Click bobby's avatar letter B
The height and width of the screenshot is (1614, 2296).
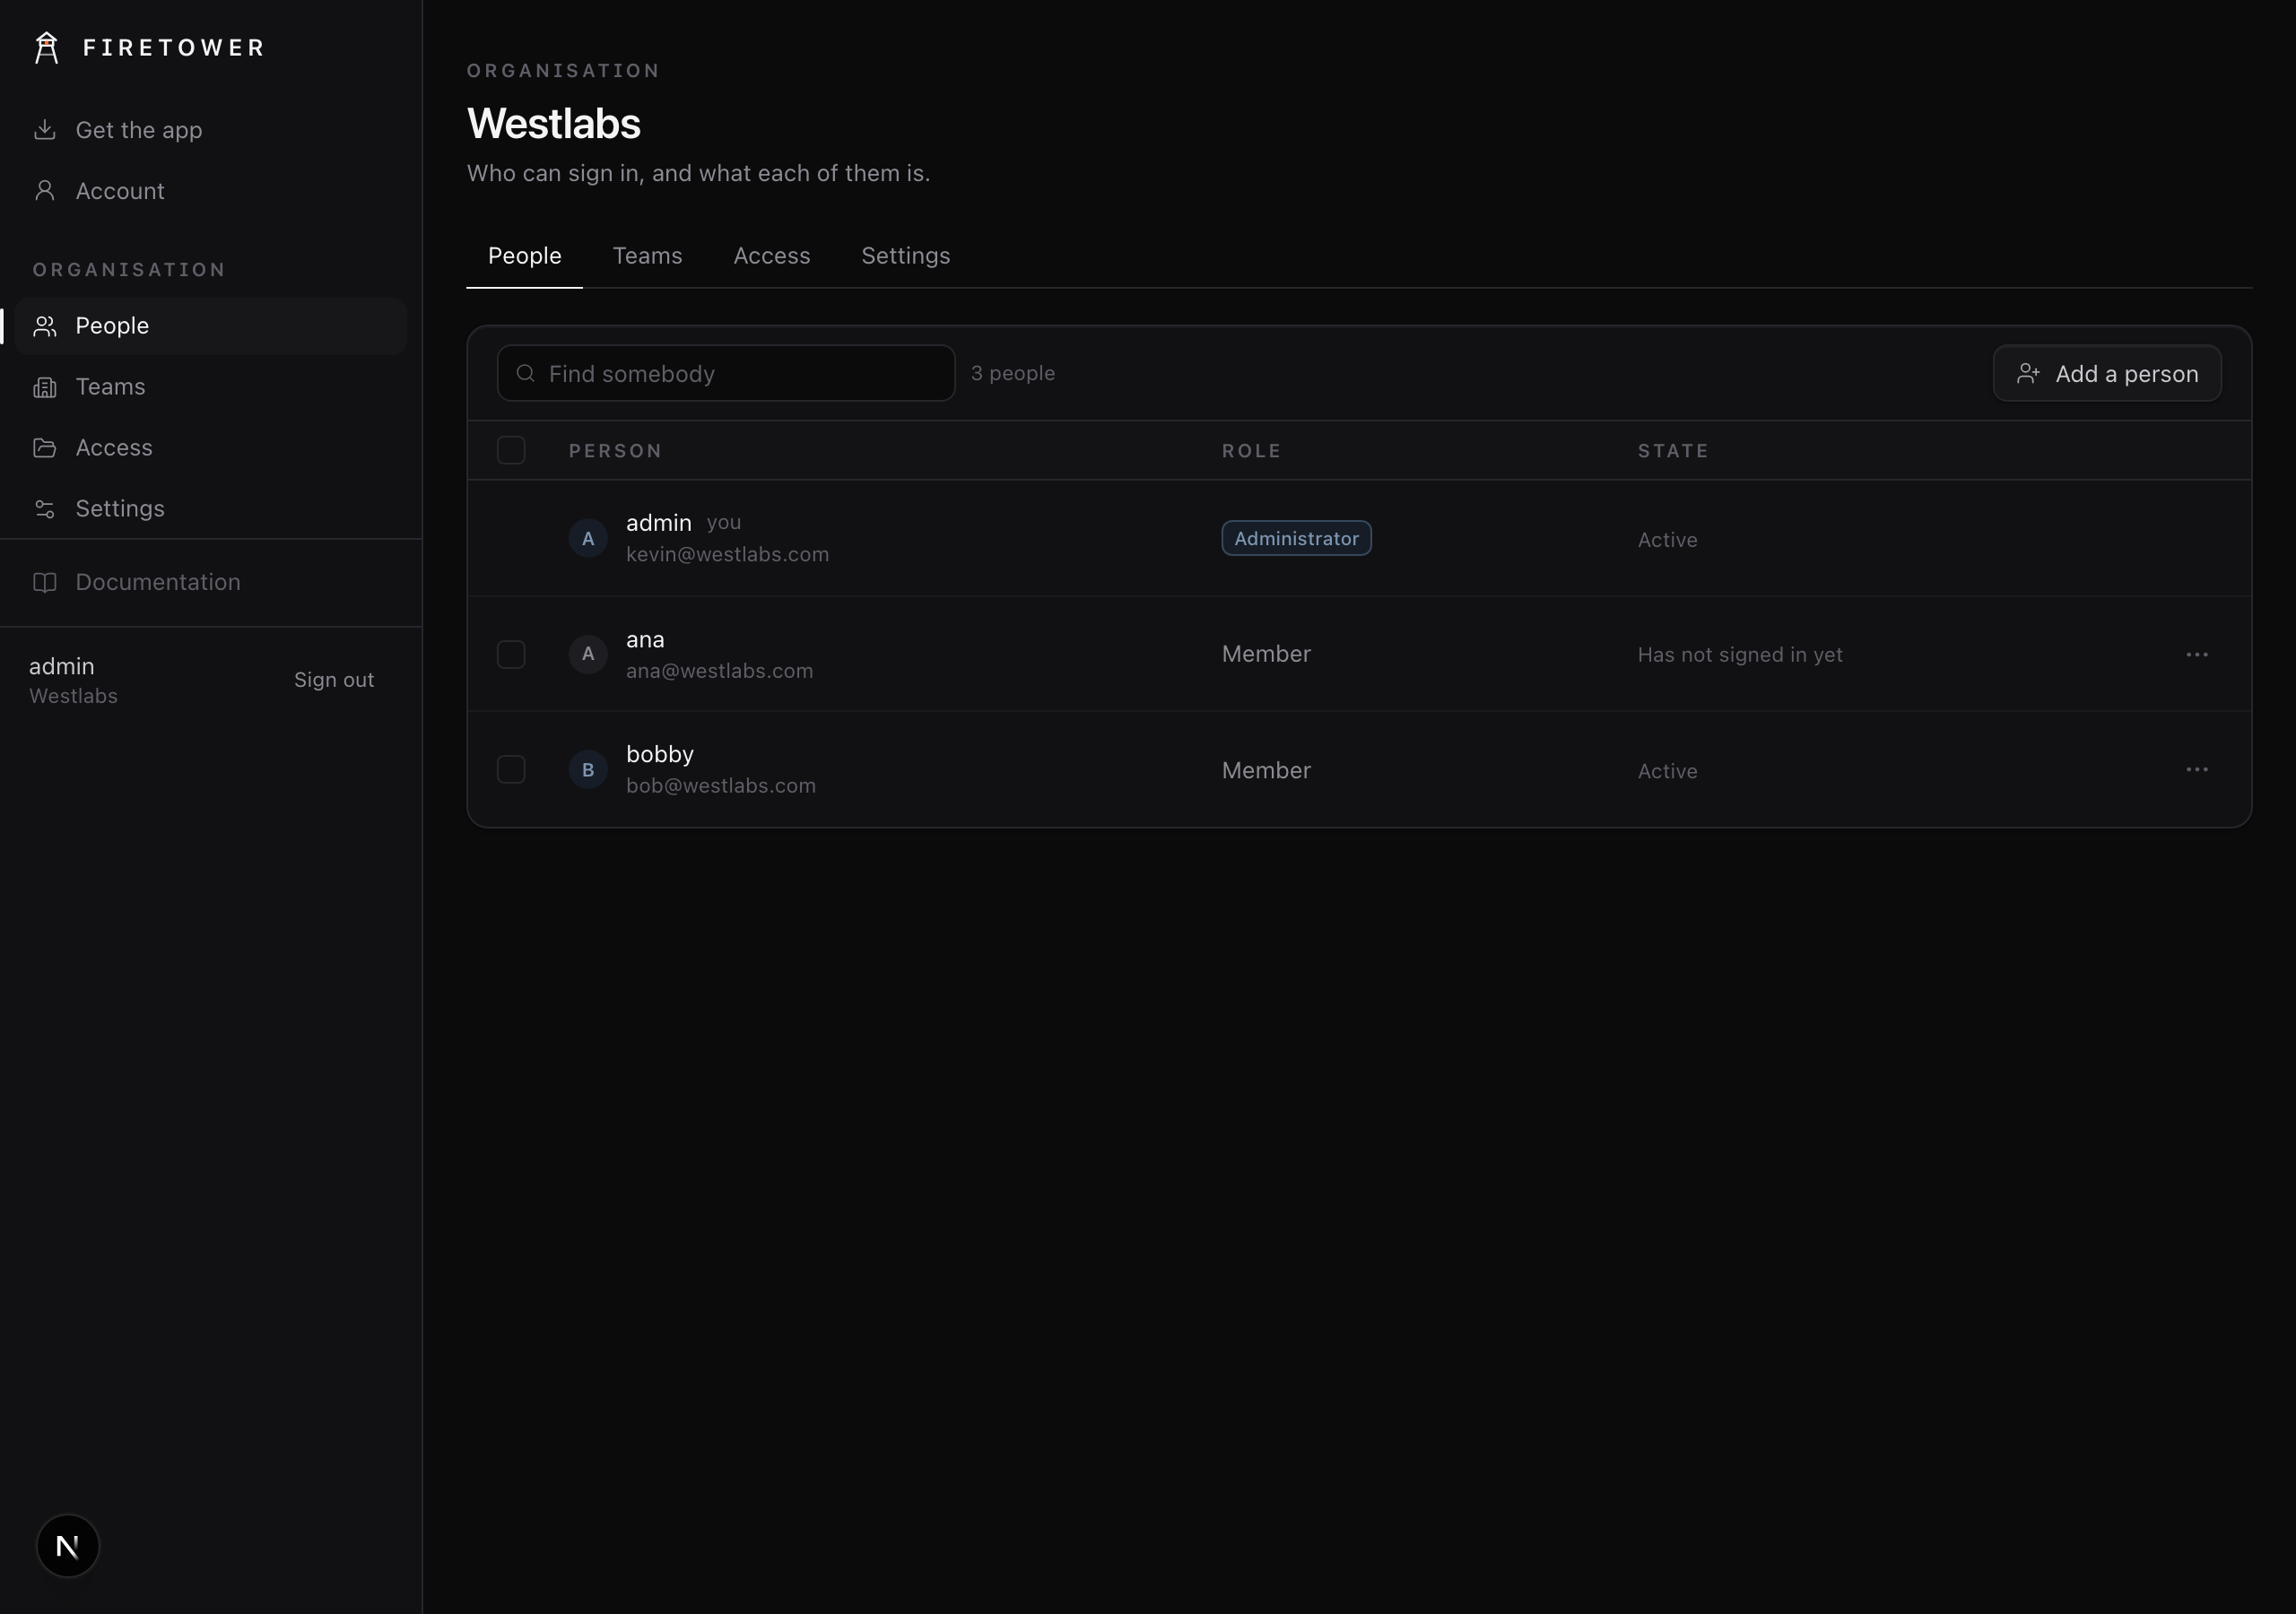(x=588, y=769)
